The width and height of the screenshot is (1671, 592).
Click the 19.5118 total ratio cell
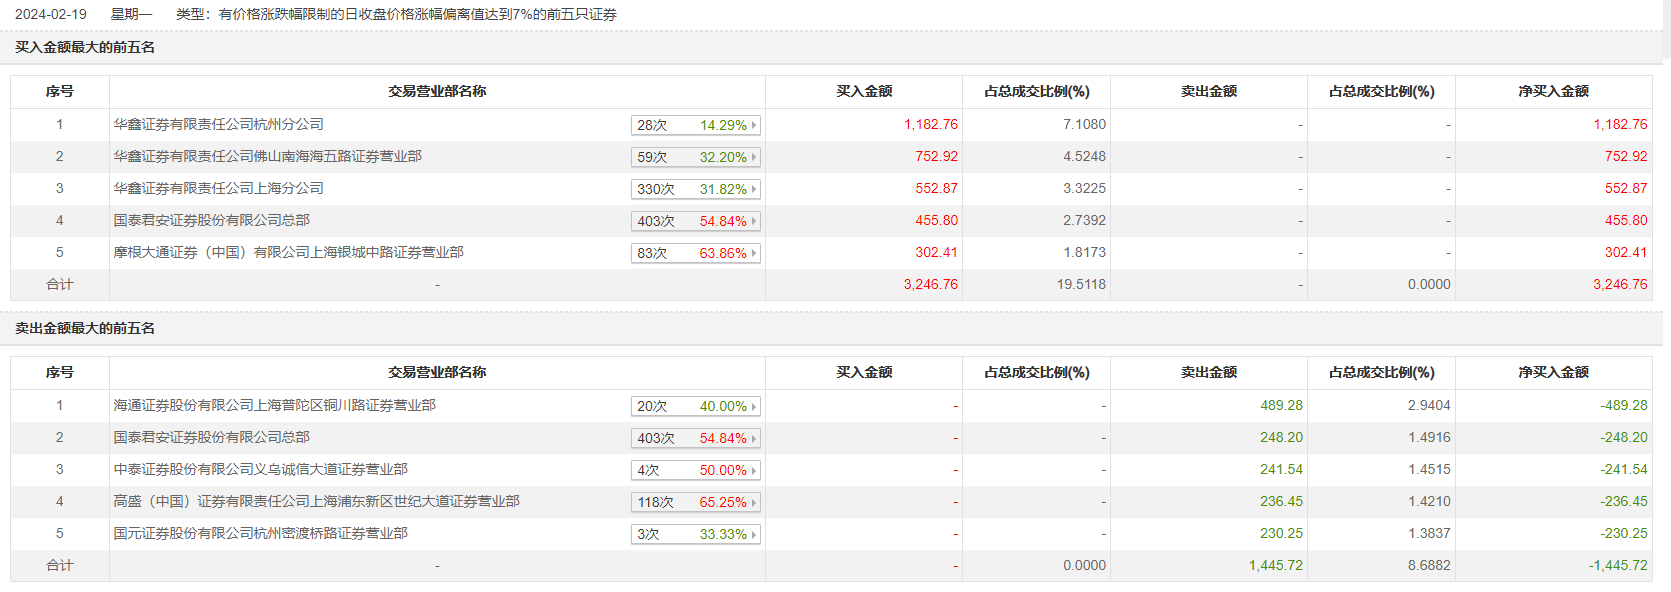(1081, 284)
